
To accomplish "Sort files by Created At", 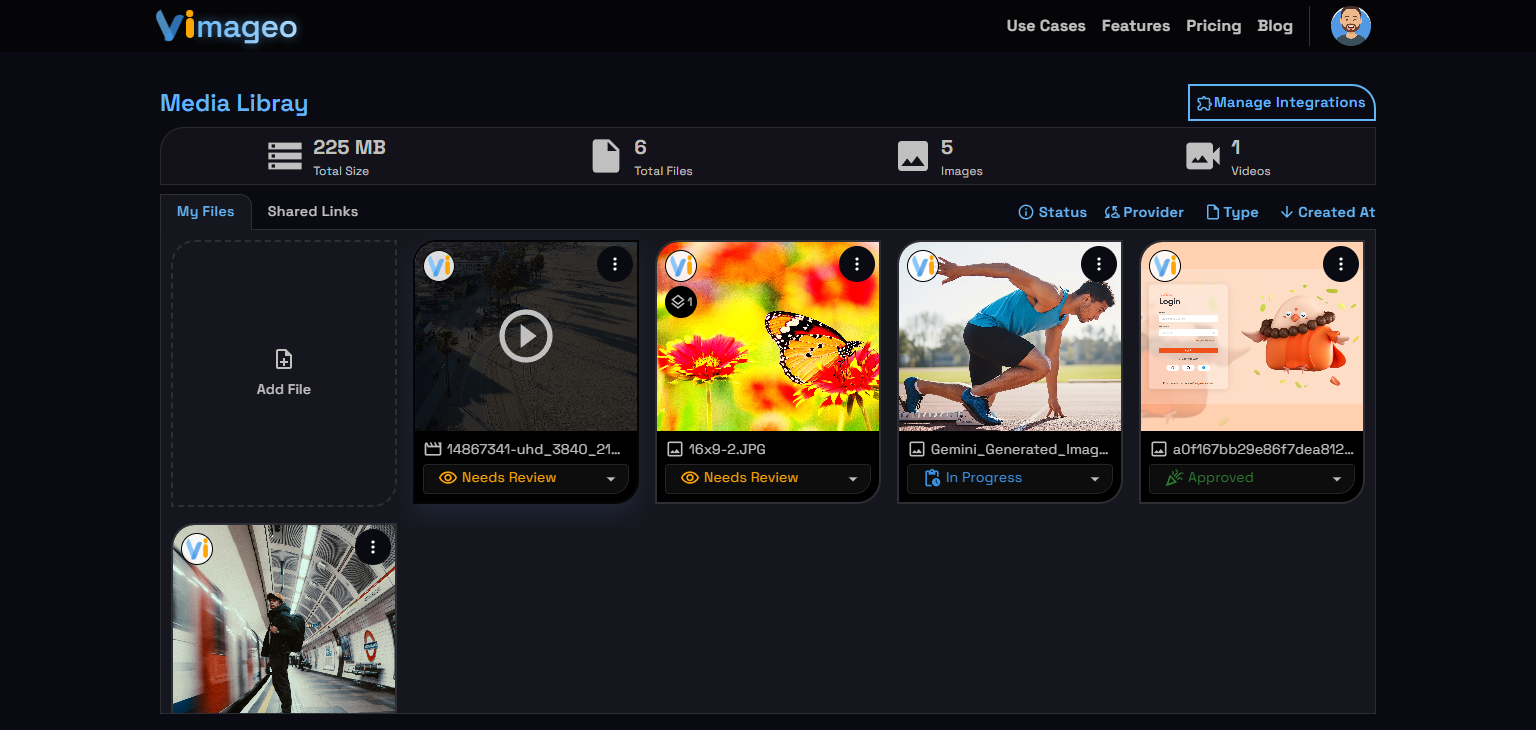I will 1328,212.
